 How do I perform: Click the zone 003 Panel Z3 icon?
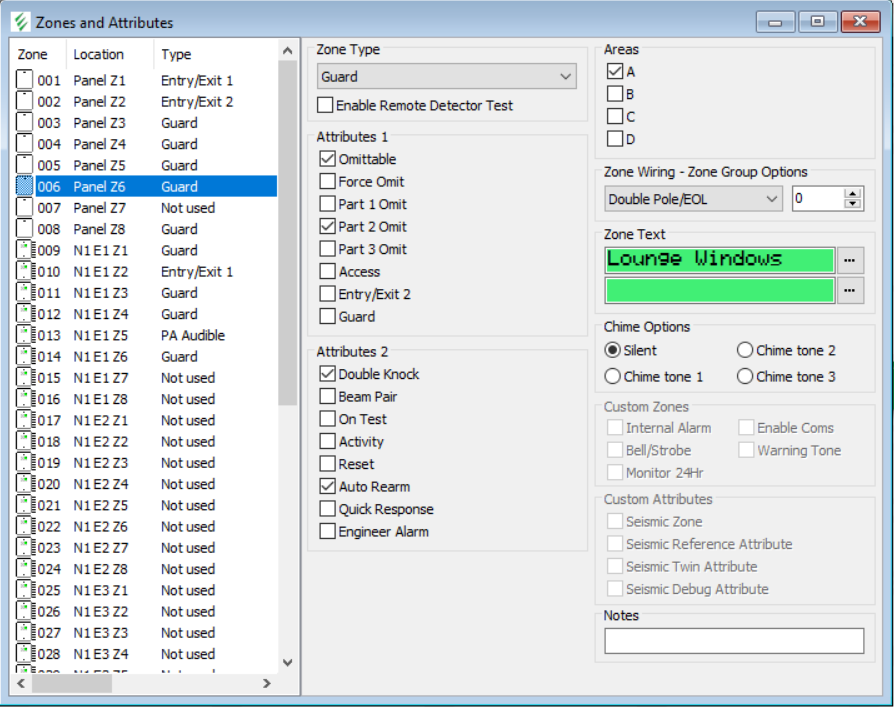pyautogui.click(x=25, y=123)
